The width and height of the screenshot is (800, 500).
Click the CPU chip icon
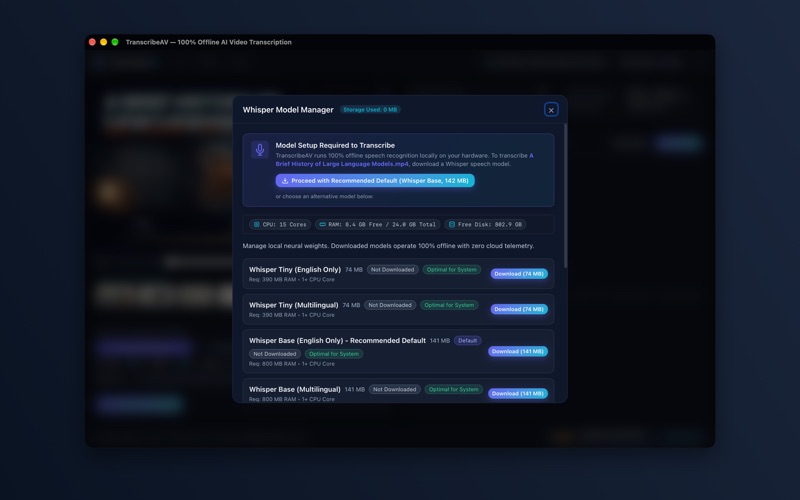pyautogui.click(x=257, y=224)
